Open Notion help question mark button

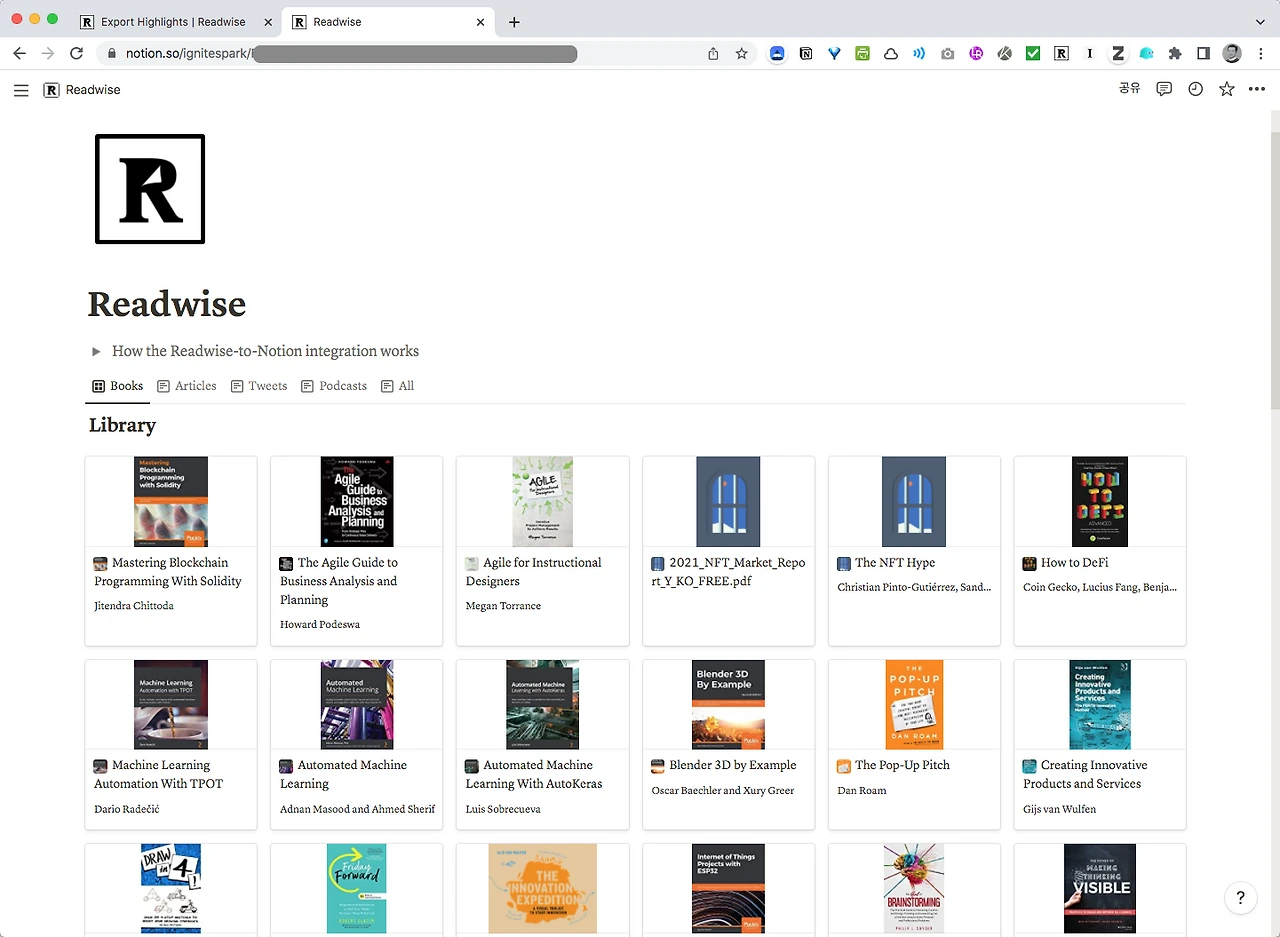[x=1240, y=897]
